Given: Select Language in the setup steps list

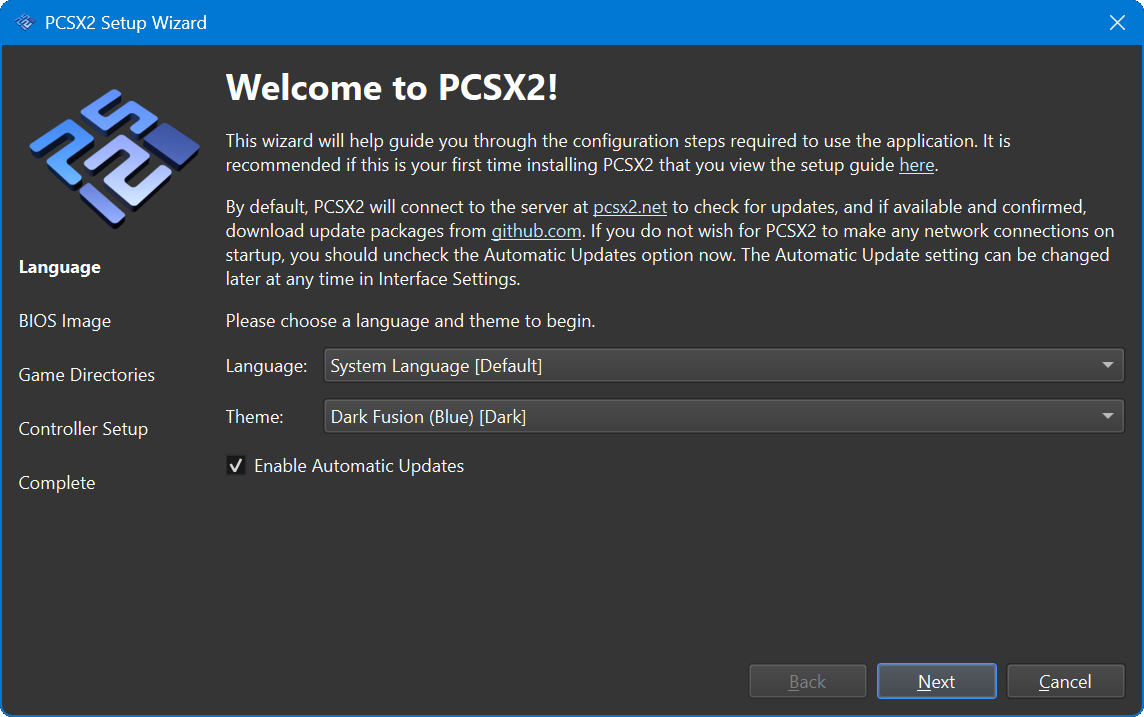Looking at the screenshot, I should click(60, 267).
